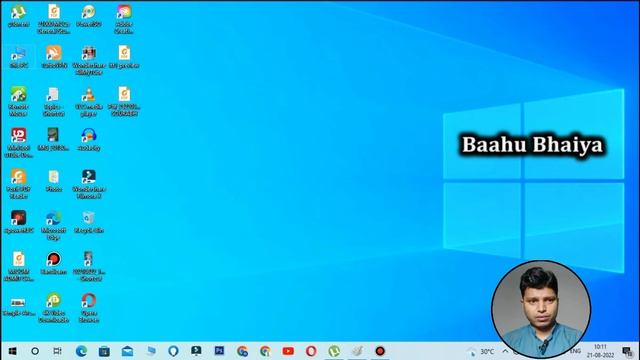Image resolution: width=640 pixels, height=360 pixels.
Task: Launch the MiniTool uTube red shortcut
Action: pyautogui.click(x=18, y=142)
